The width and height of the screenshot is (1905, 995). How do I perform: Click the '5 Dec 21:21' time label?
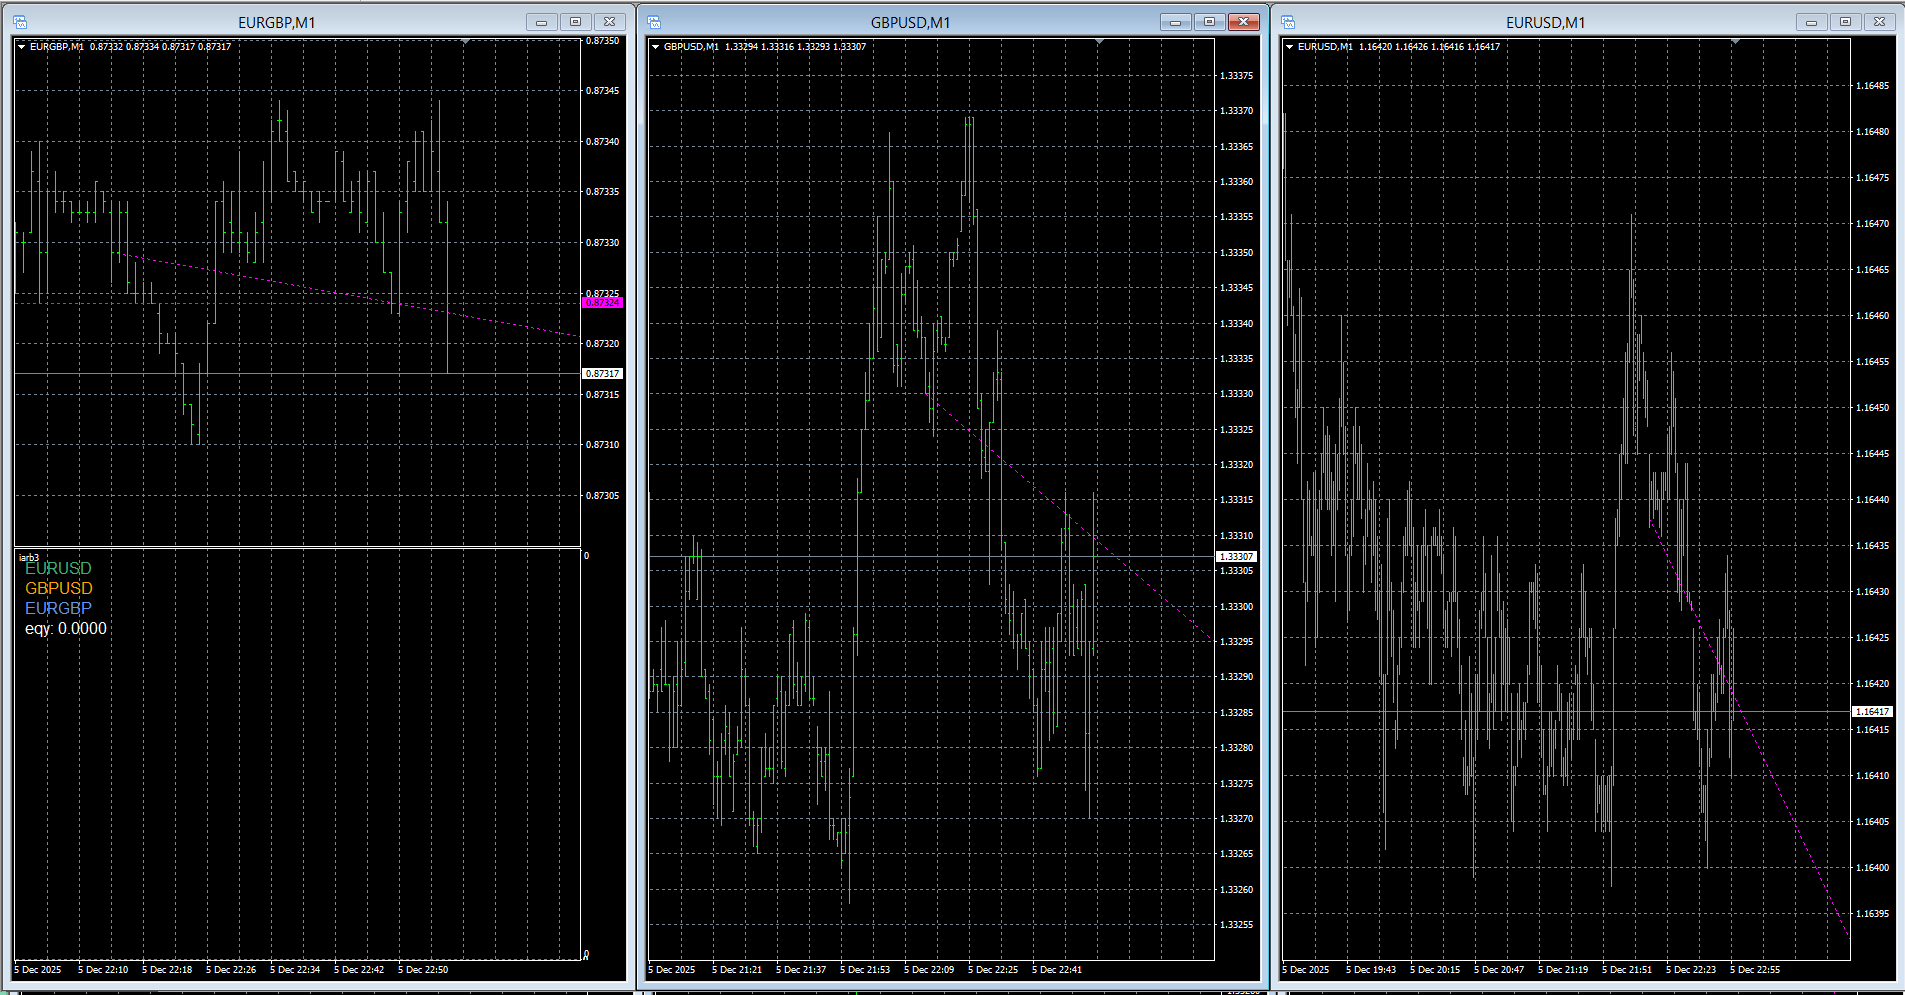(737, 970)
